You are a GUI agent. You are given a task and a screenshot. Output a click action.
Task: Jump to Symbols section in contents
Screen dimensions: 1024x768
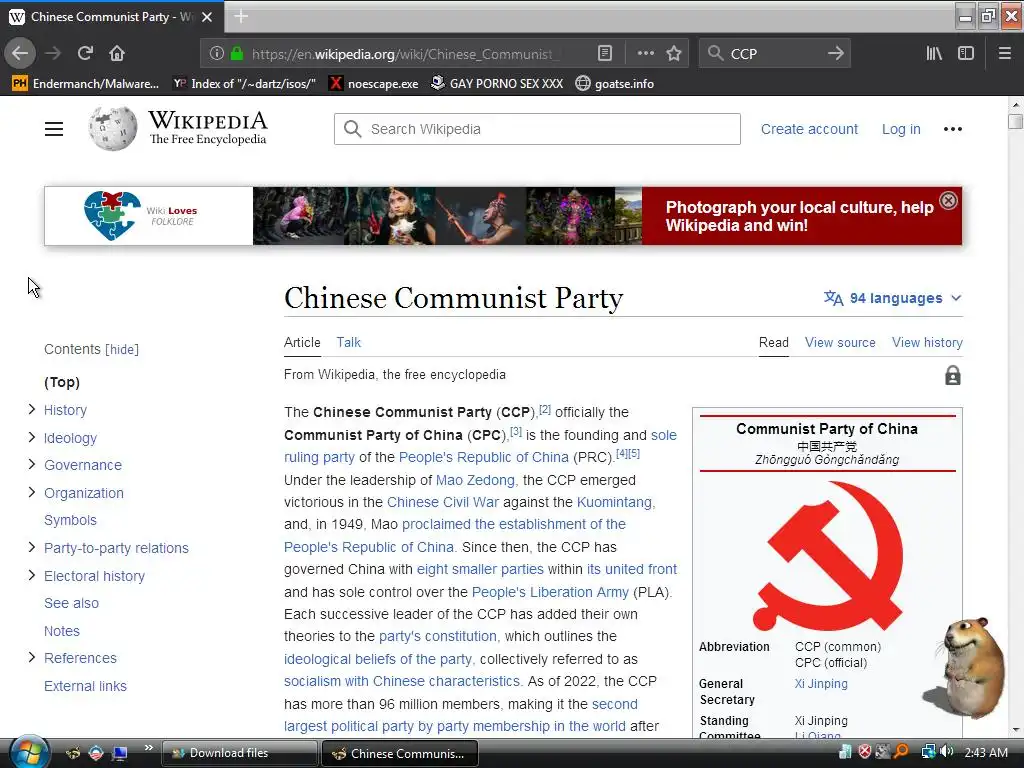click(70, 520)
